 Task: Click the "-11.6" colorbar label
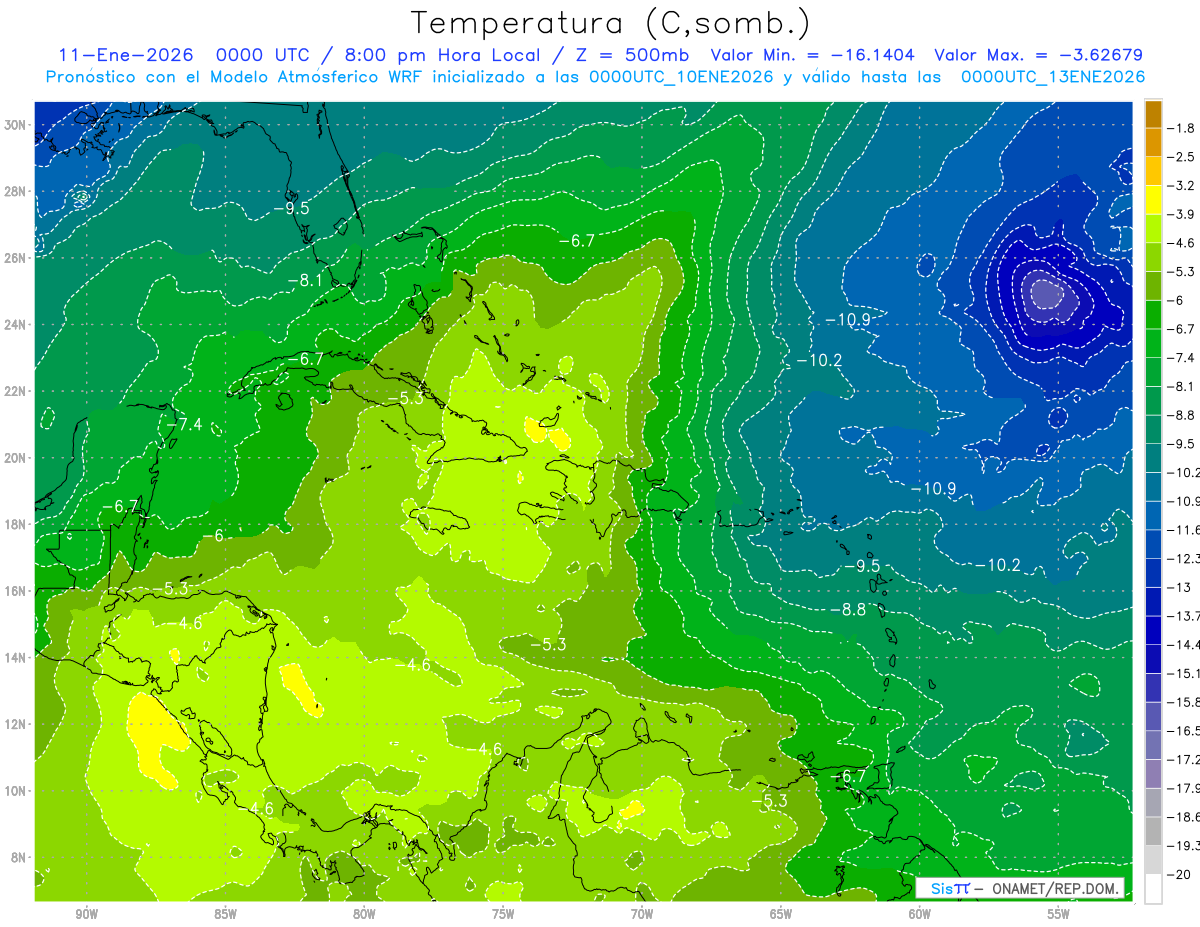[x=1184, y=530]
